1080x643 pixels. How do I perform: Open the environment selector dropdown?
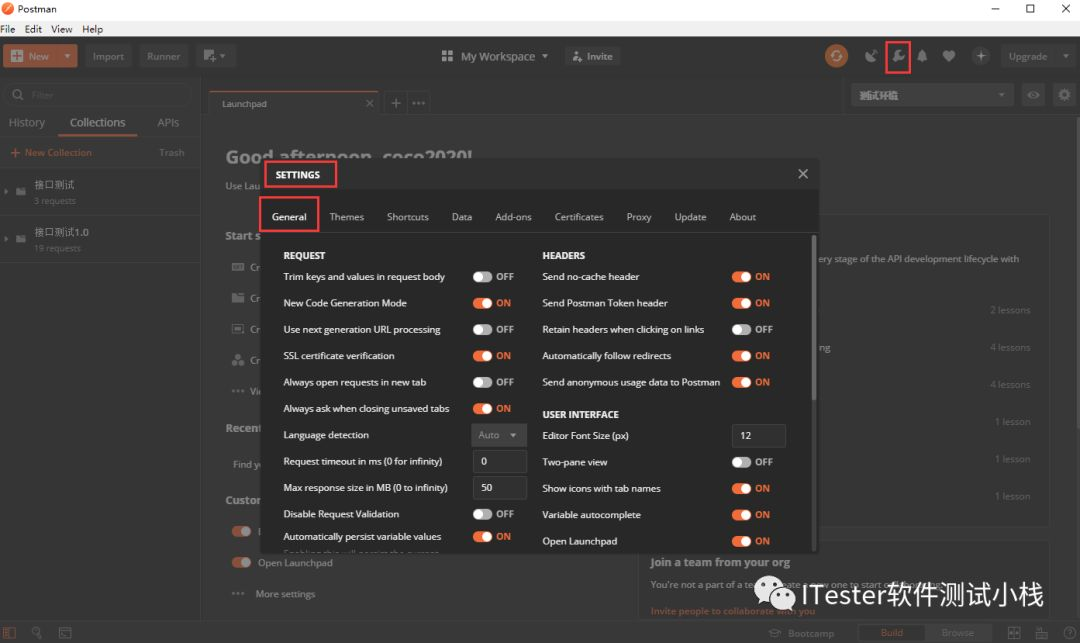tap(932, 95)
